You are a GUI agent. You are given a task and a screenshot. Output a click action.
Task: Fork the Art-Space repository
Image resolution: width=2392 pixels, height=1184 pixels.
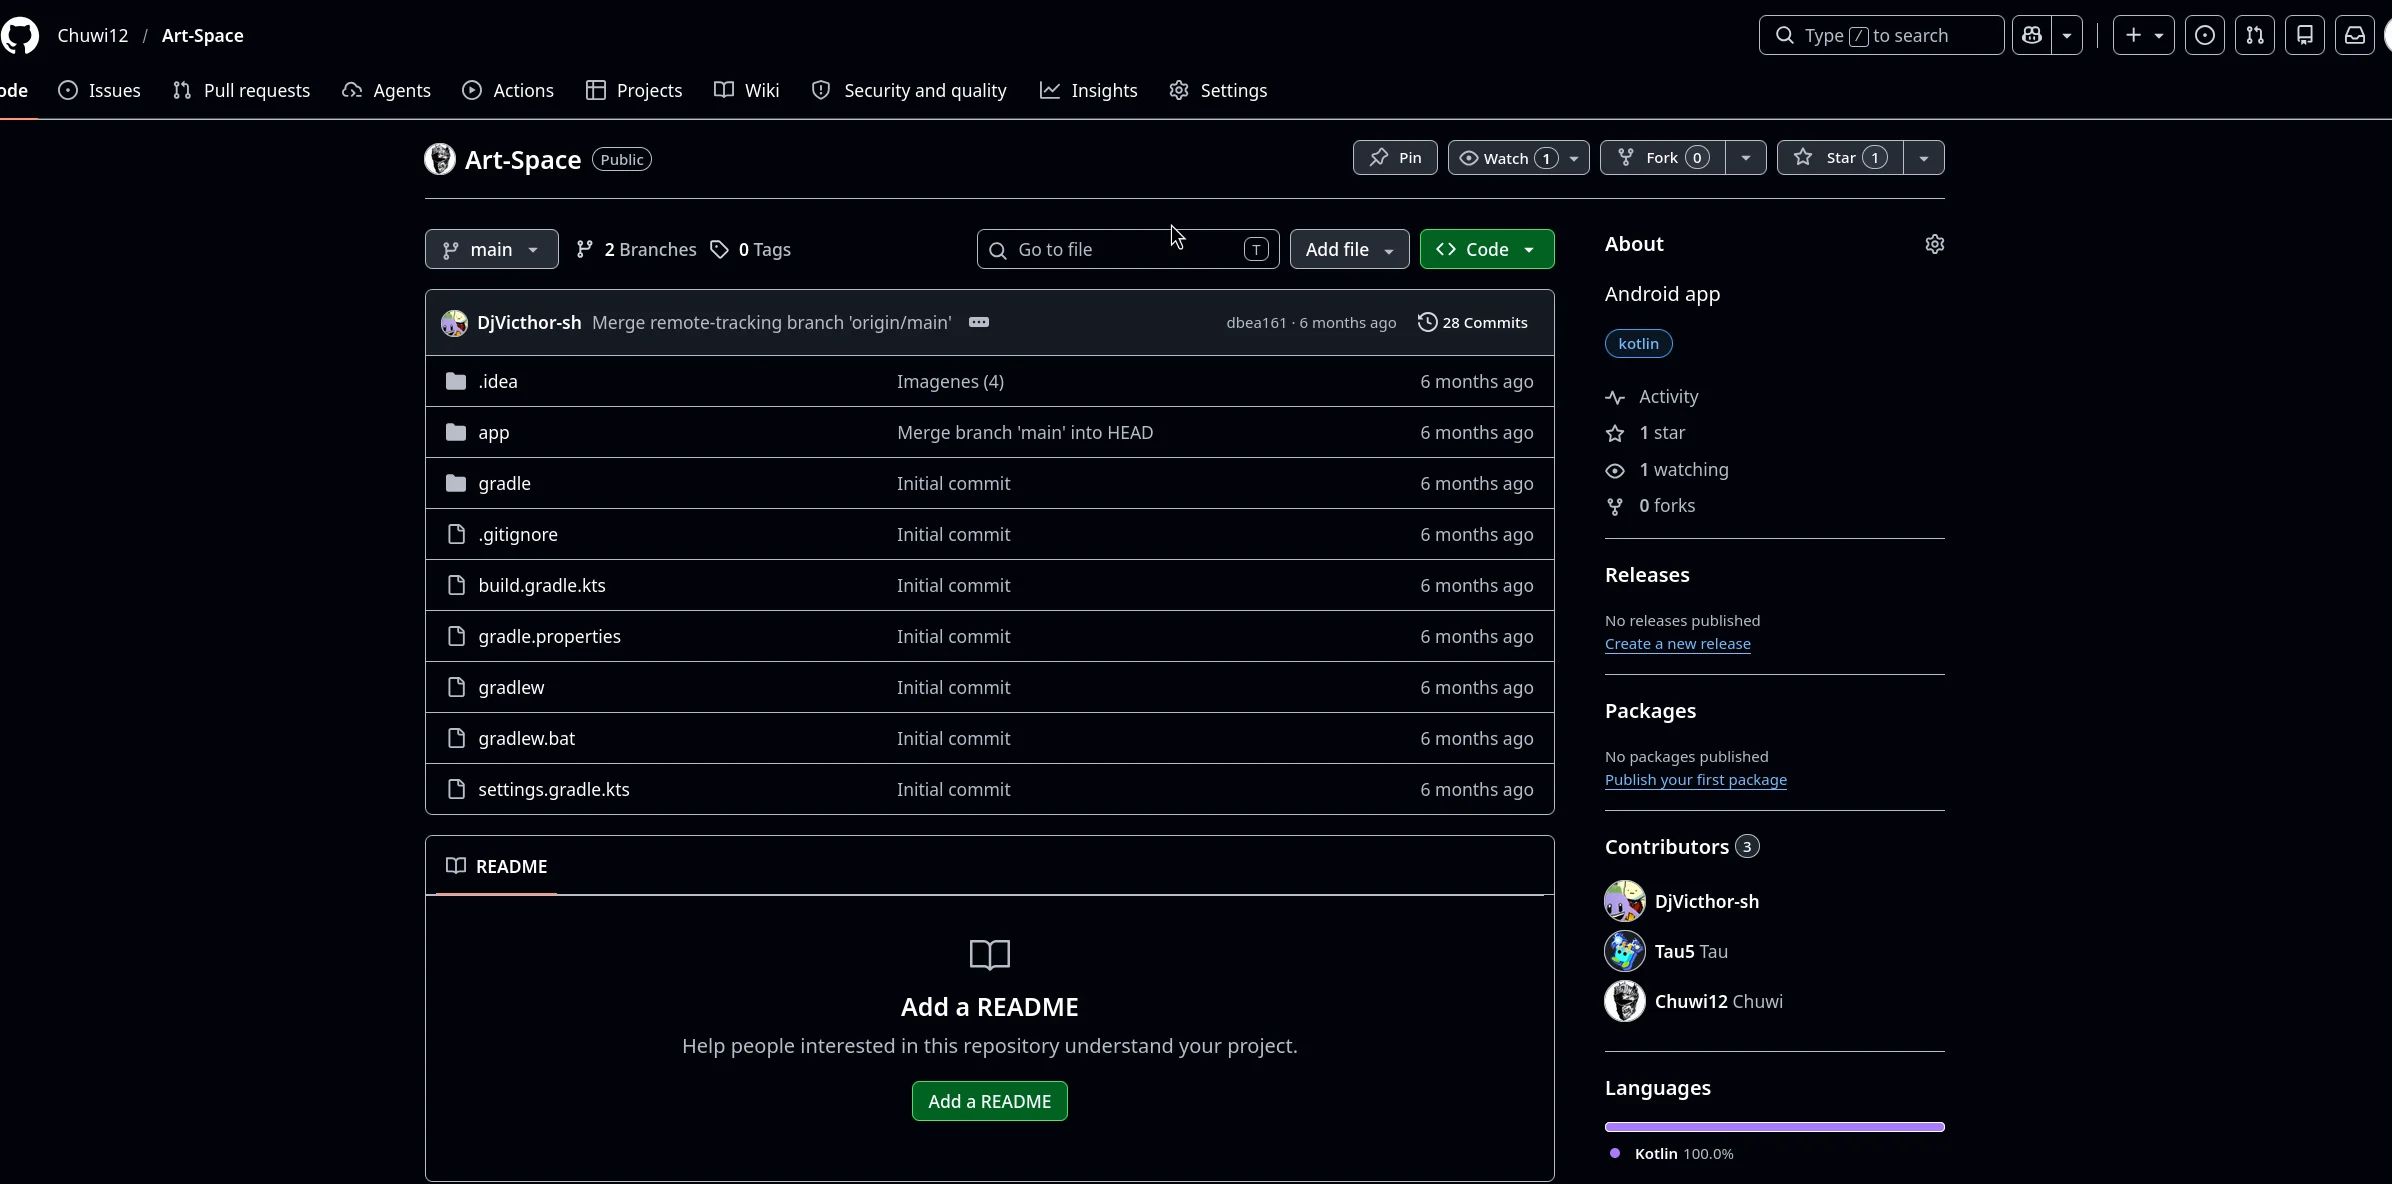pos(1663,158)
